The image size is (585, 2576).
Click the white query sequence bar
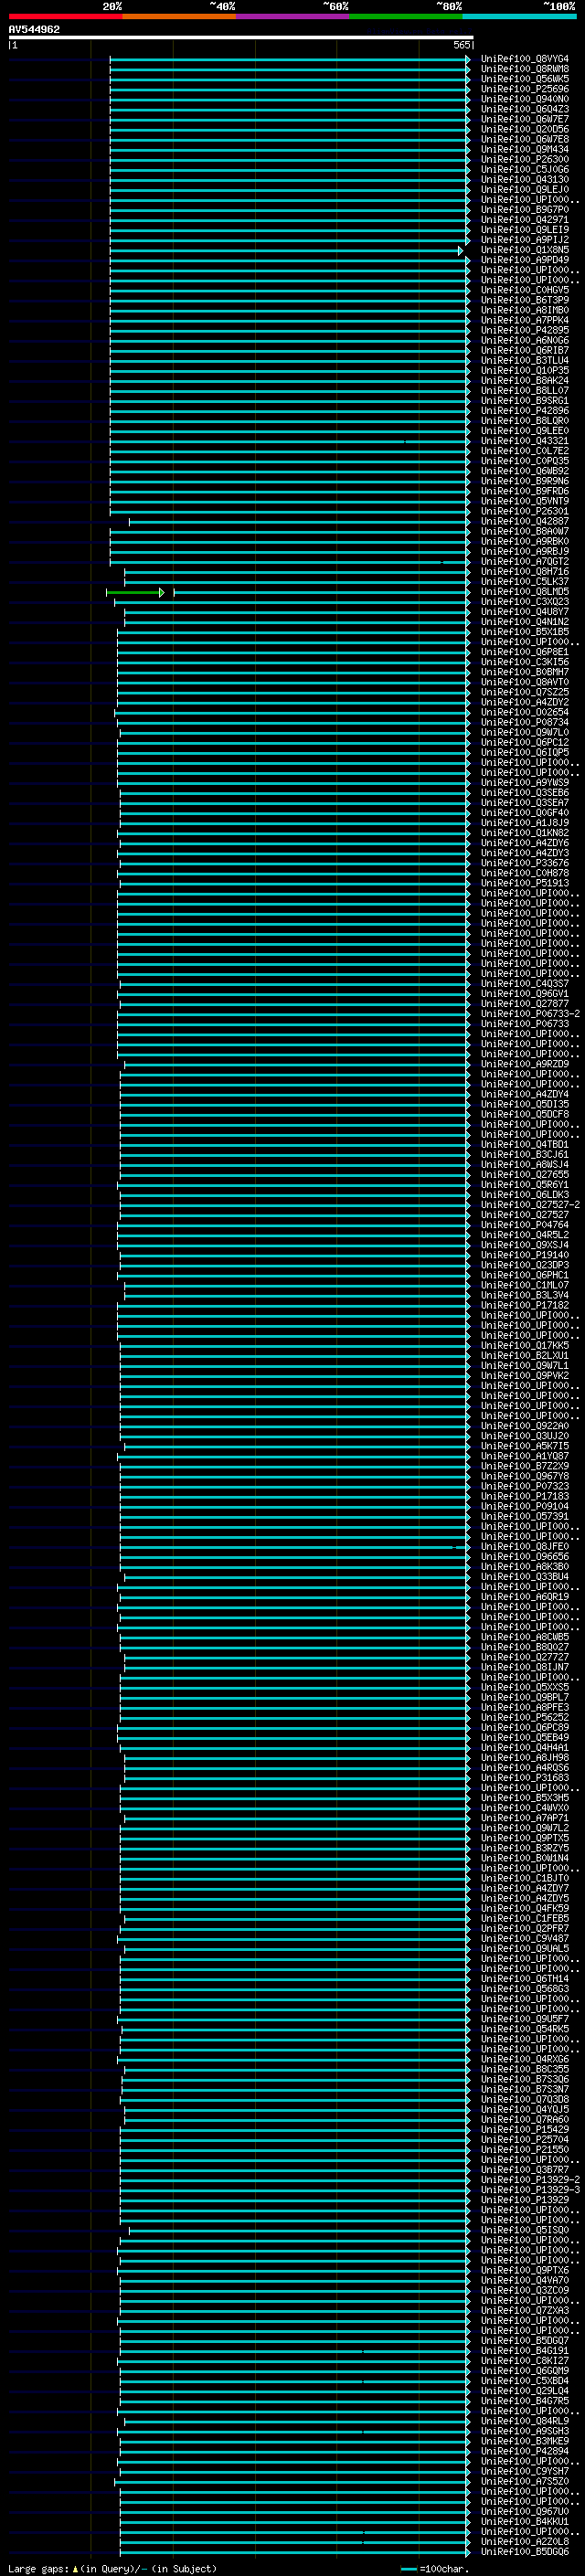tap(241, 37)
